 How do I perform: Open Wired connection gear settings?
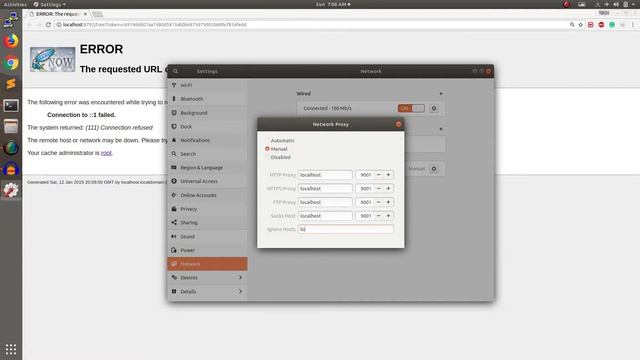click(x=434, y=108)
